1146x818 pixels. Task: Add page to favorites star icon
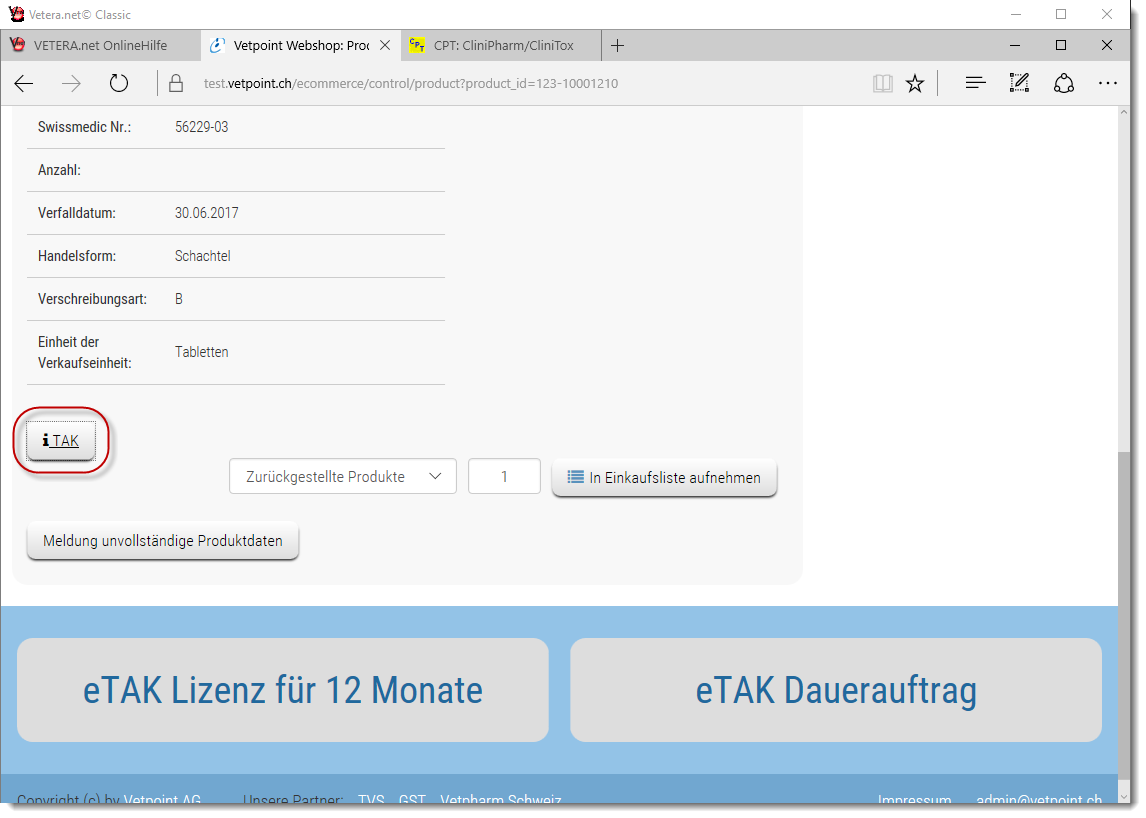915,84
